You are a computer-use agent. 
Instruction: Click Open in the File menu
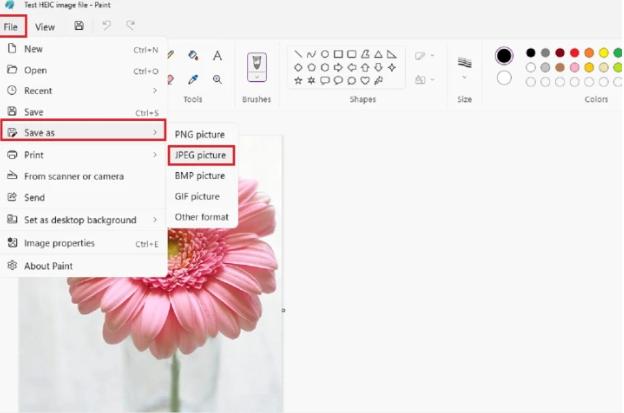[83, 70]
